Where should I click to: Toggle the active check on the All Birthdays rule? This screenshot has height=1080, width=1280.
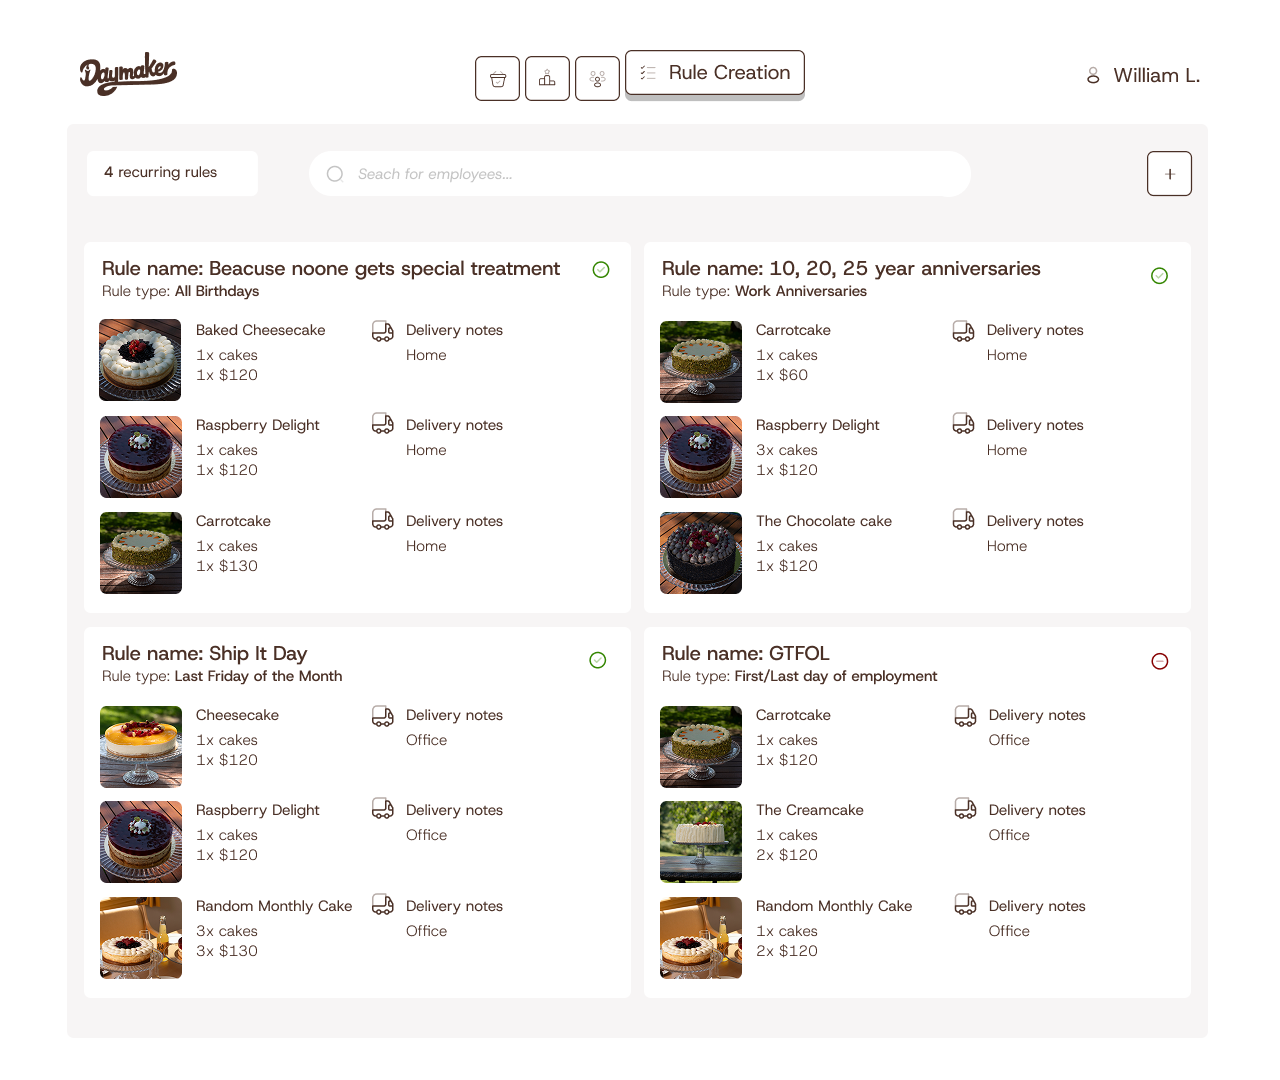tap(601, 269)
